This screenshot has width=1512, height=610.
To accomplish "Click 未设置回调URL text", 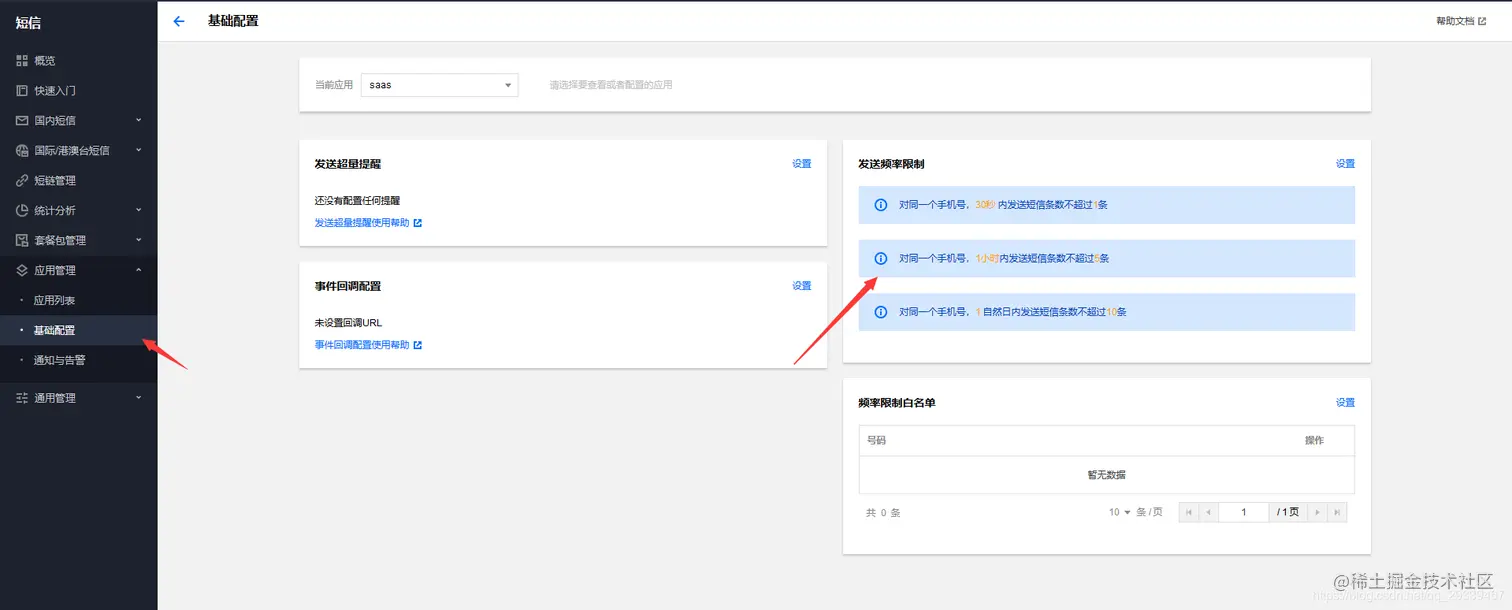I will pyautogui.click(x=348, y=323).
